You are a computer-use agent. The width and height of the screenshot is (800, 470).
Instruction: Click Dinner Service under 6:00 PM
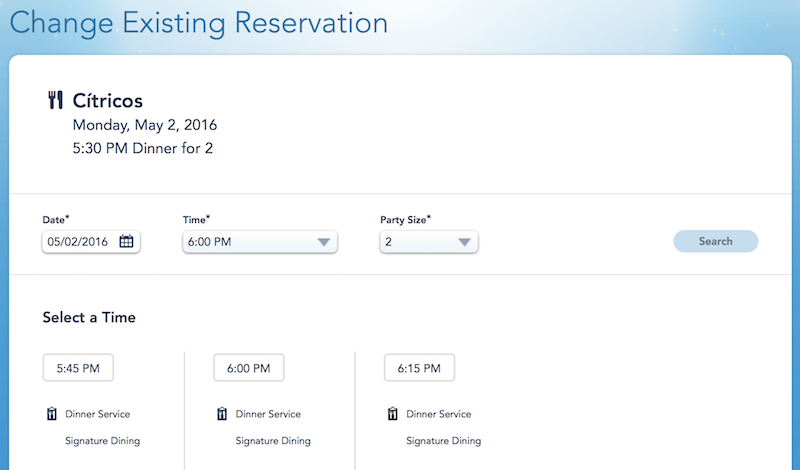point(268,414)
